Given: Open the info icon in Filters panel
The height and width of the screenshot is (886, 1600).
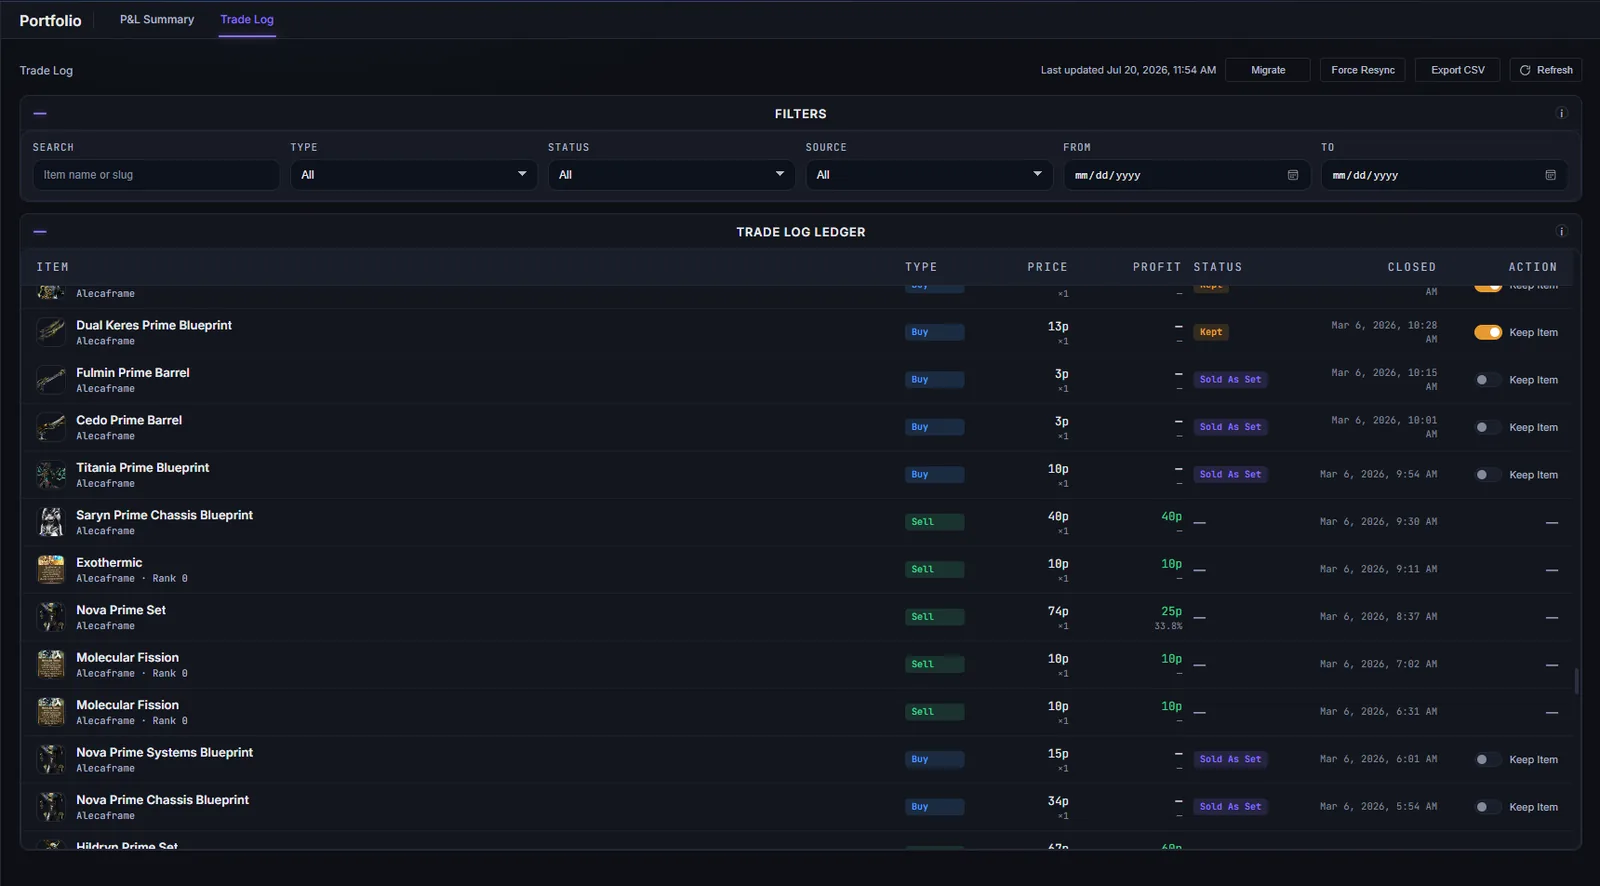Looking at the screenshot, I should 1561,113.
